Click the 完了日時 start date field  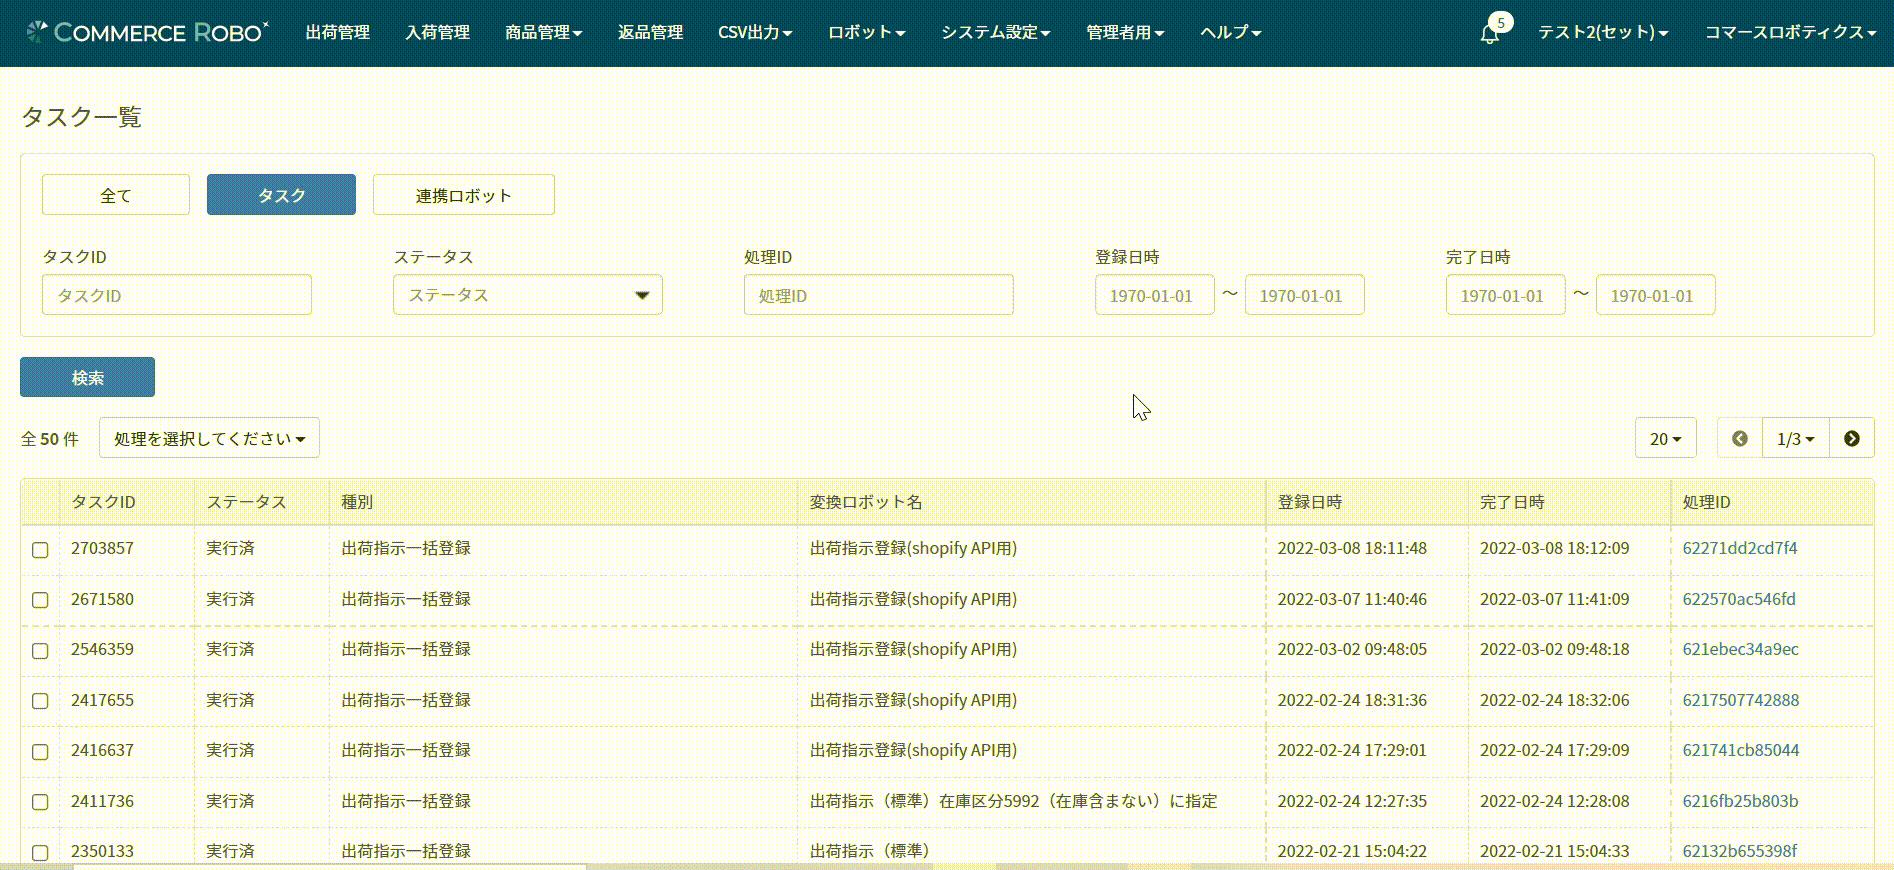point(1506,295)
